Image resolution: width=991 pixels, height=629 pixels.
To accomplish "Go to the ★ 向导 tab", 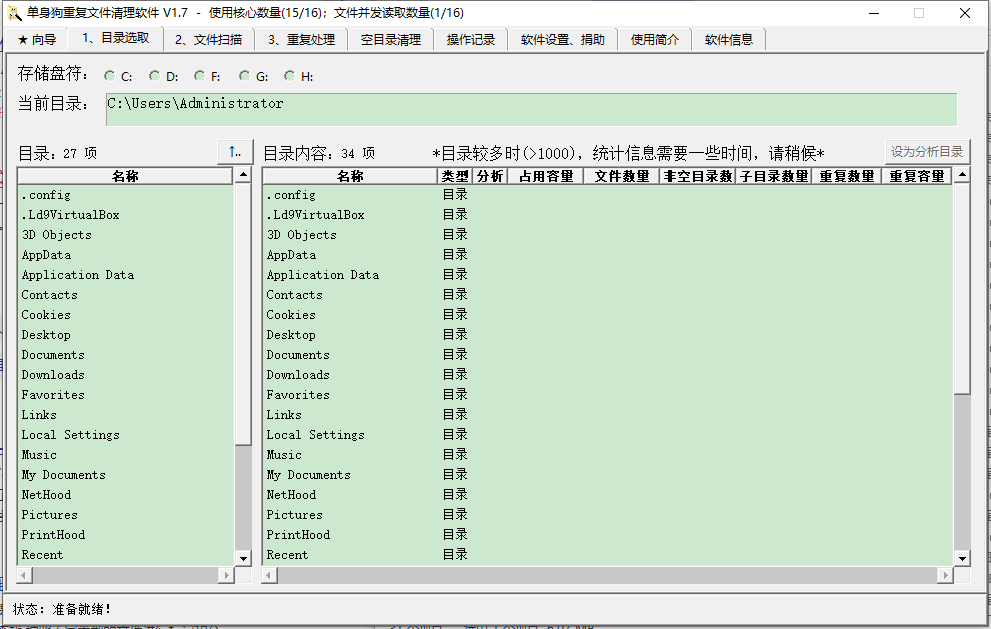I will pos(37,40).
